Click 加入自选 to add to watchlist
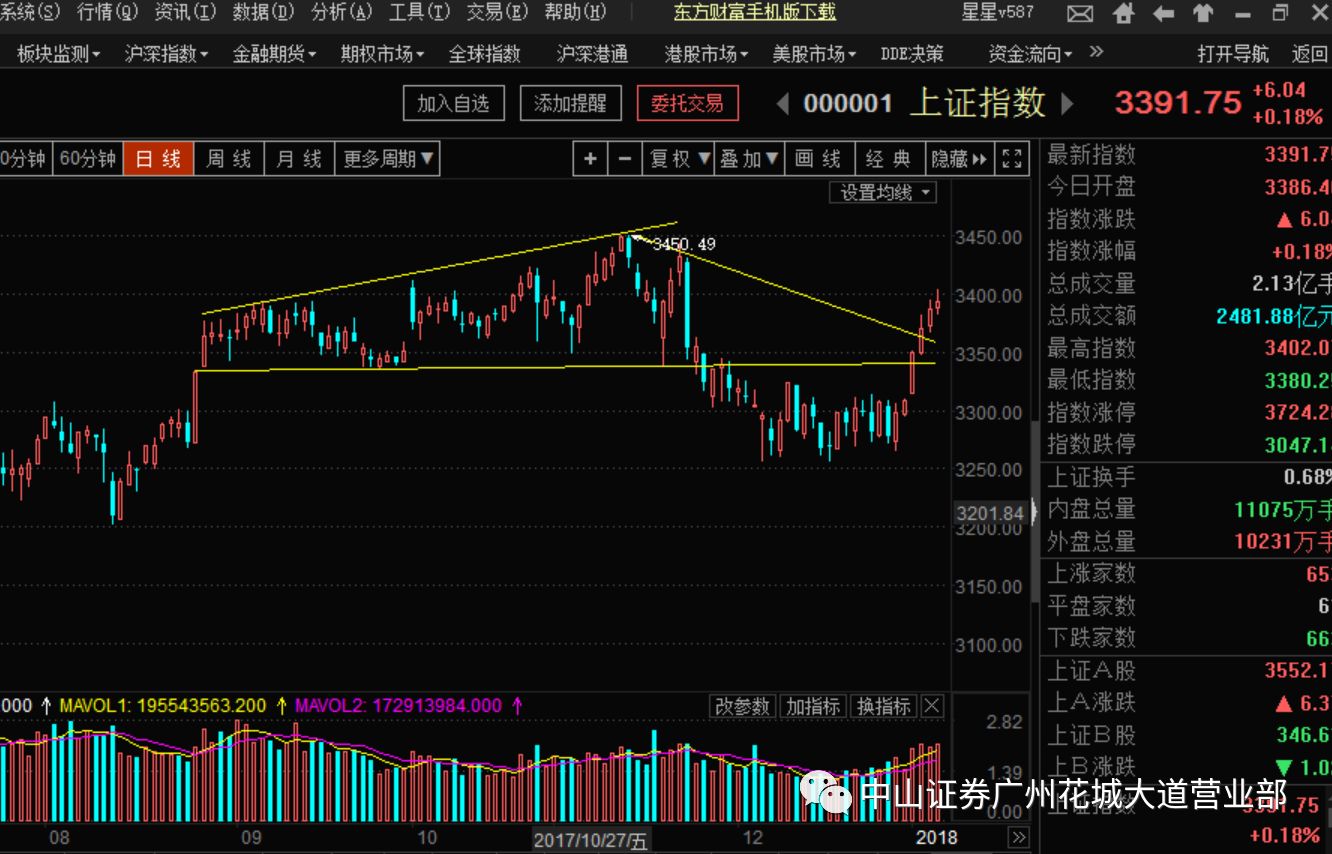Image resolution: width=1332 pixels, height=854 pixels. pos(453,103)
